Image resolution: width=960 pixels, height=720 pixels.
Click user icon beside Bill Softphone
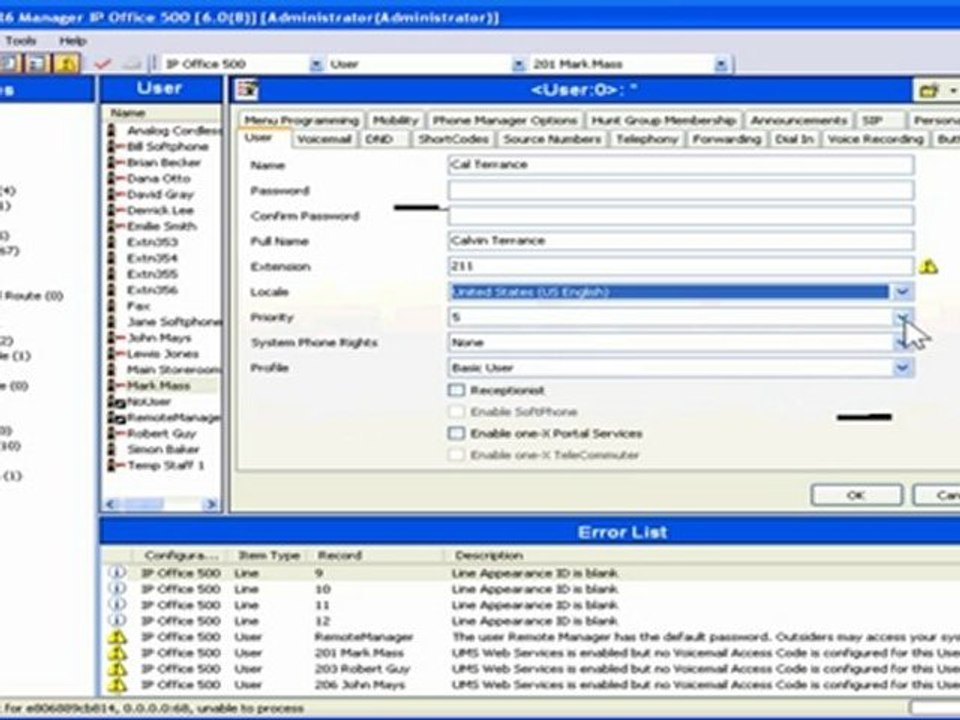click(115, 146)
